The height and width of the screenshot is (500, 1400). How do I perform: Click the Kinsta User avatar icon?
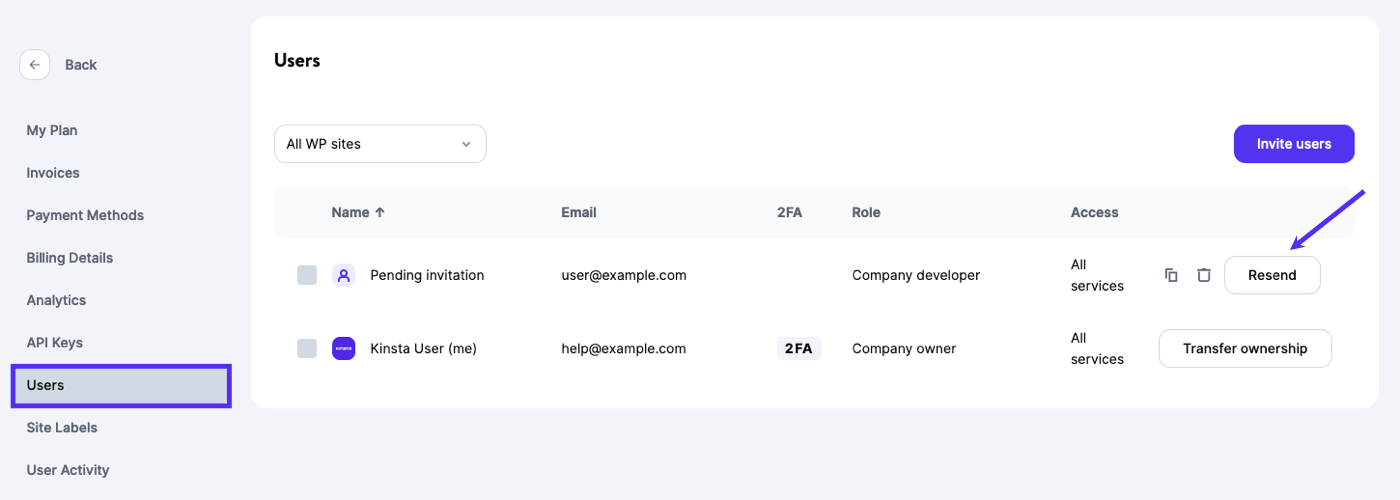[x=343, y=349]
